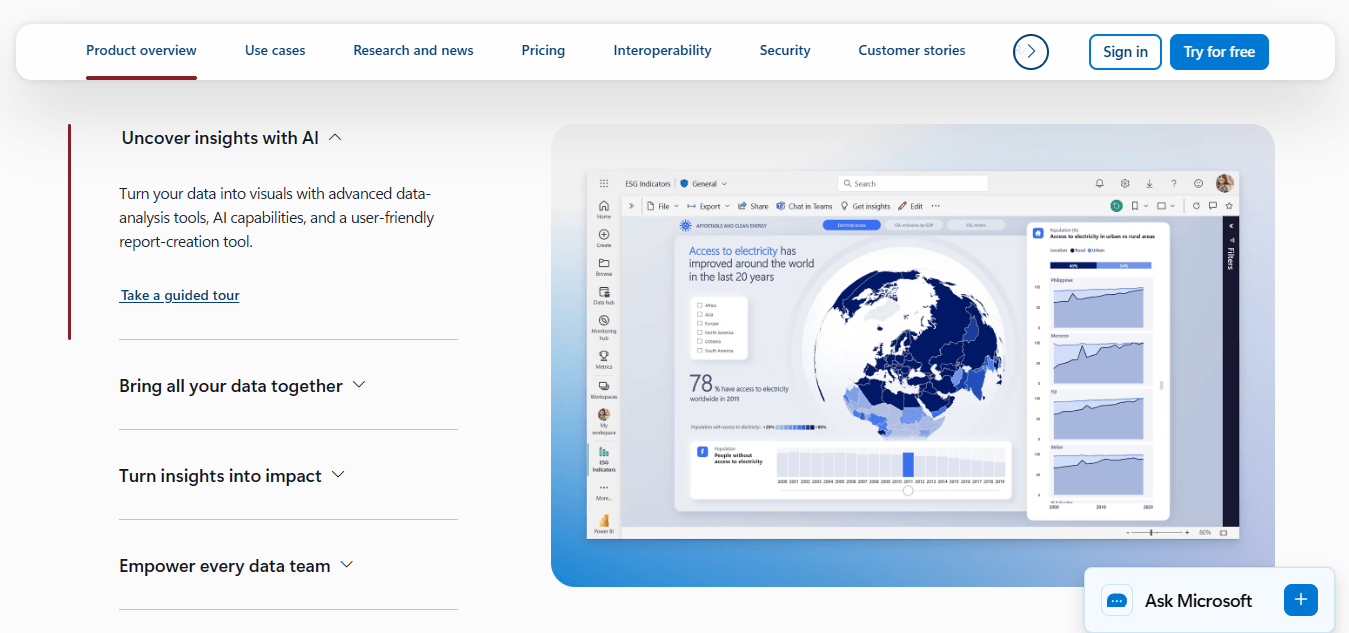Select ESG Indicators report icon in sidebar
Viewport: 1349px width, 633px height.
tap(603, 452)
